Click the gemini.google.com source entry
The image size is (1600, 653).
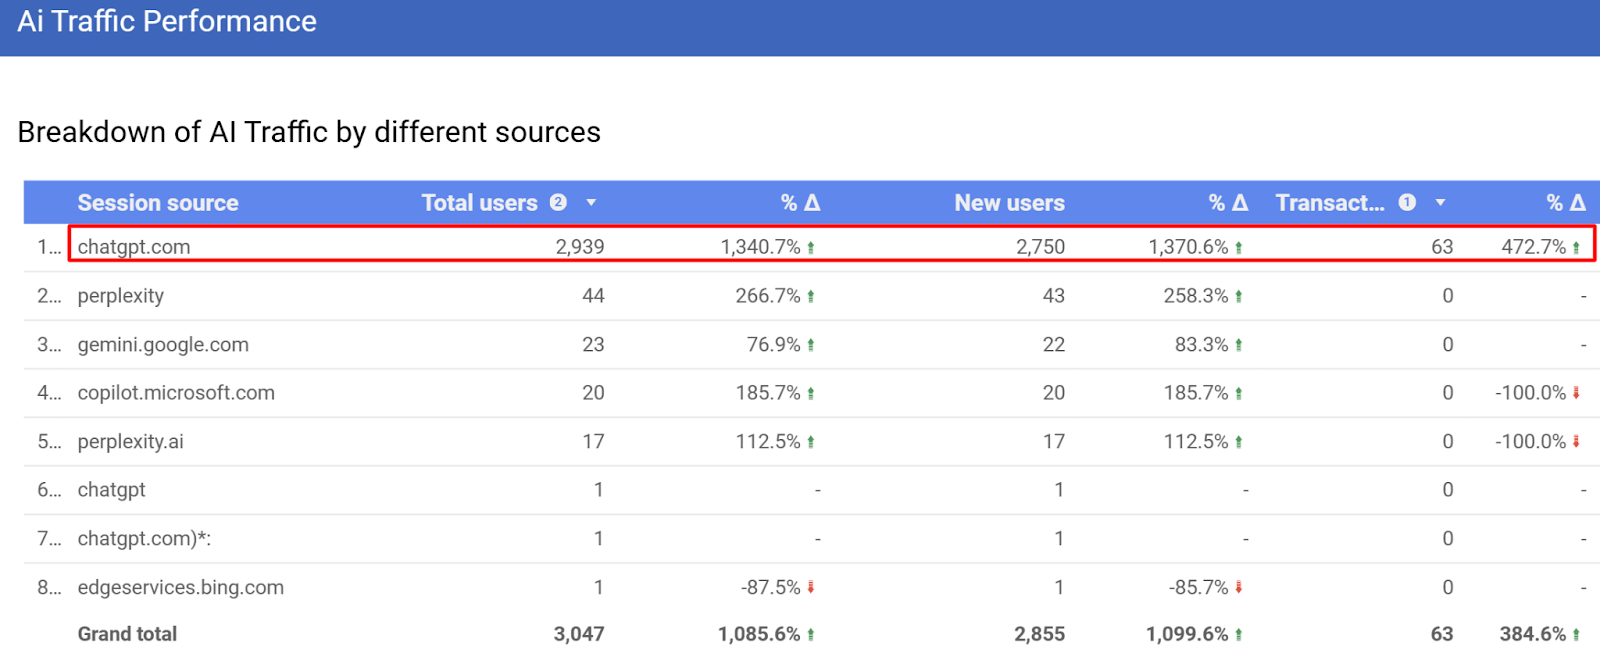(x=163, y=345)
